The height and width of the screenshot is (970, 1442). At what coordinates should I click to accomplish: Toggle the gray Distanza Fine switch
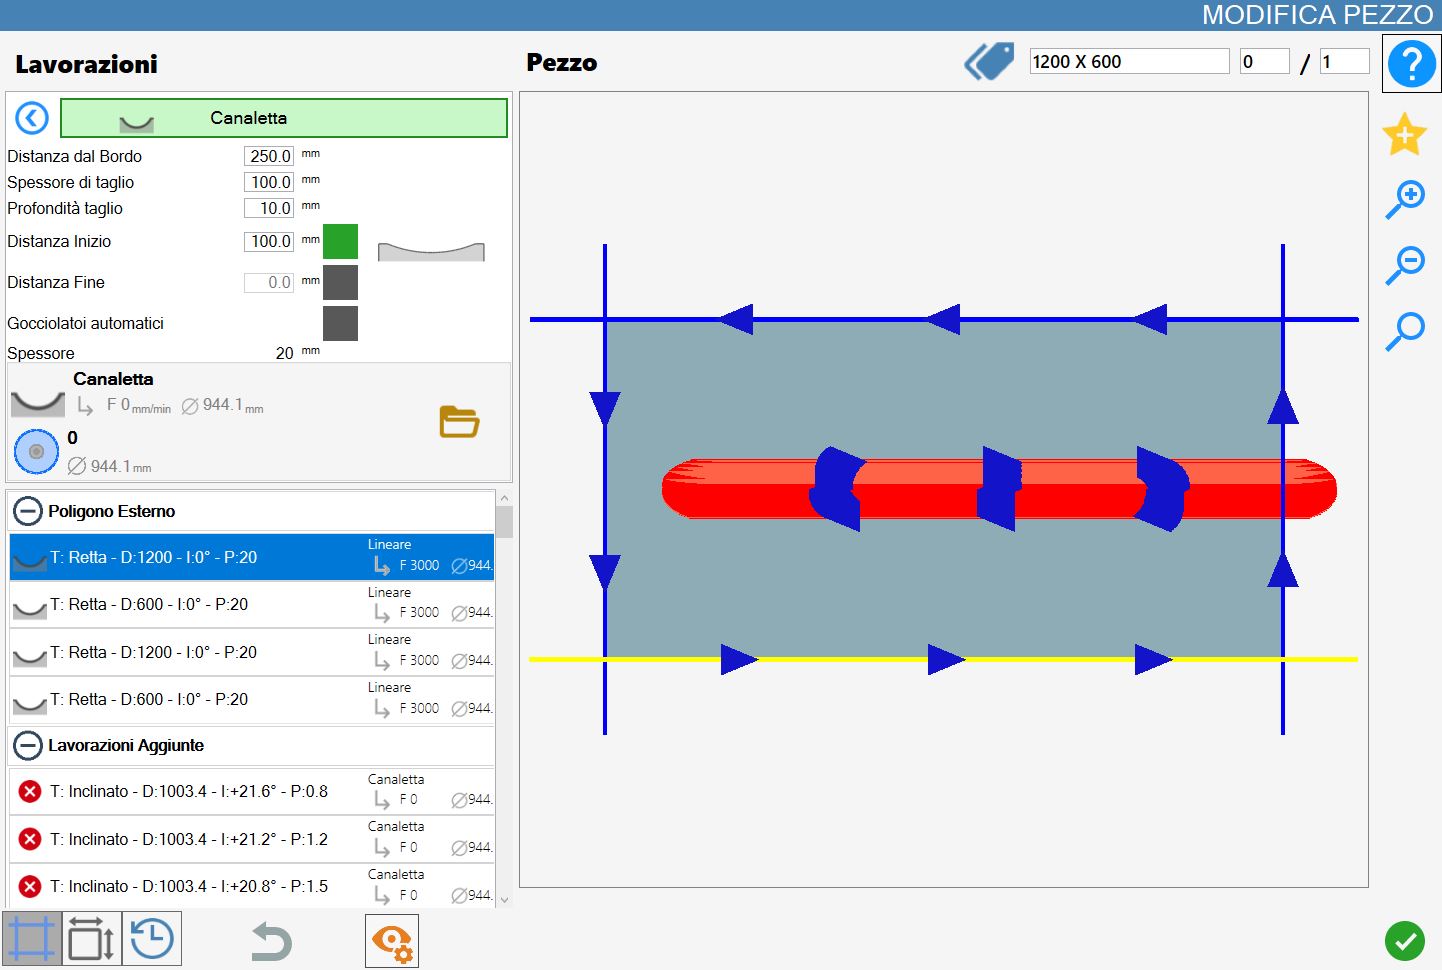(x=340, y=283)
